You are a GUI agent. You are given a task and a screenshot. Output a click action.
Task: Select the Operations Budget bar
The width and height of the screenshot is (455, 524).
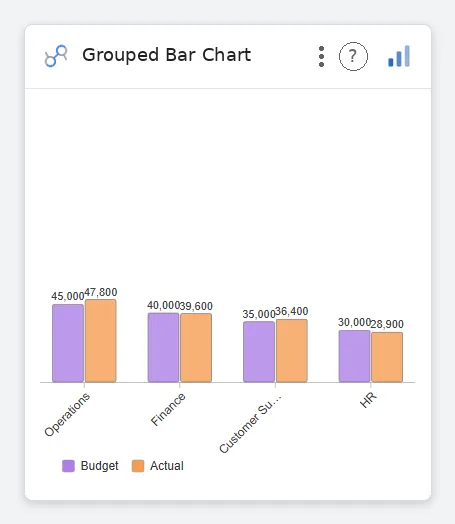pyautogui.click(x=68, y=343)
